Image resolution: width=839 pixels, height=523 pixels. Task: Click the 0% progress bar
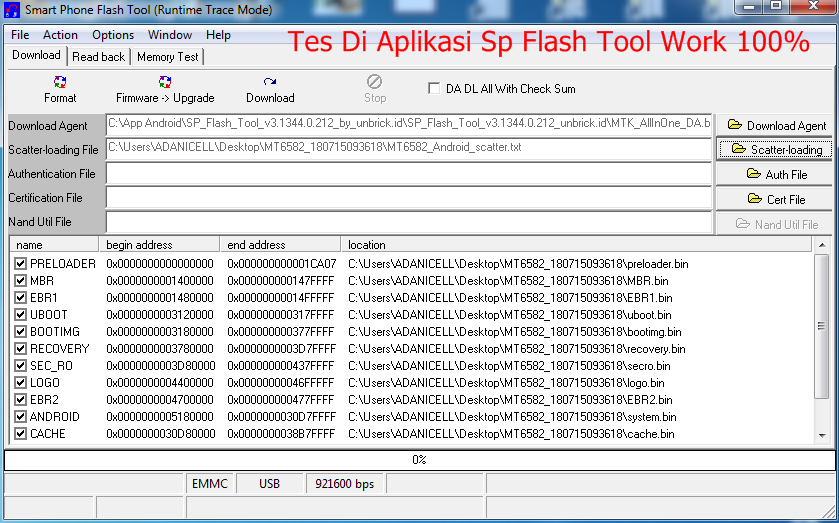coord(420,460)
